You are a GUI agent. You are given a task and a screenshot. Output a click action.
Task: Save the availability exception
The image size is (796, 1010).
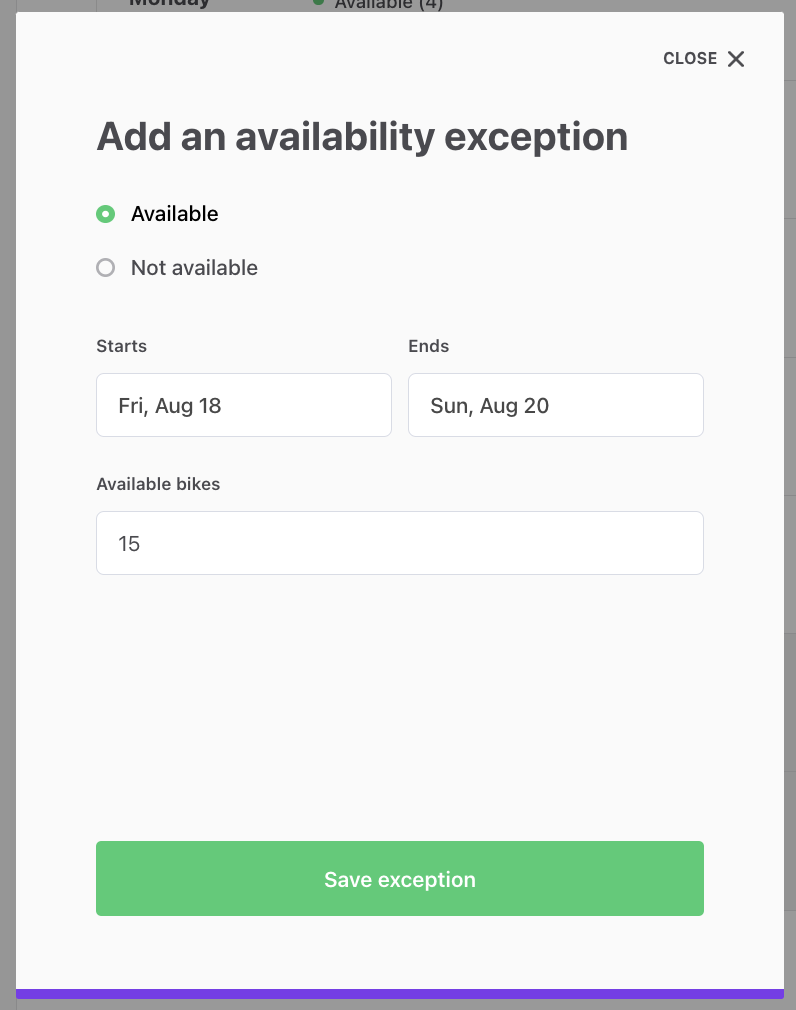point(399,878)
